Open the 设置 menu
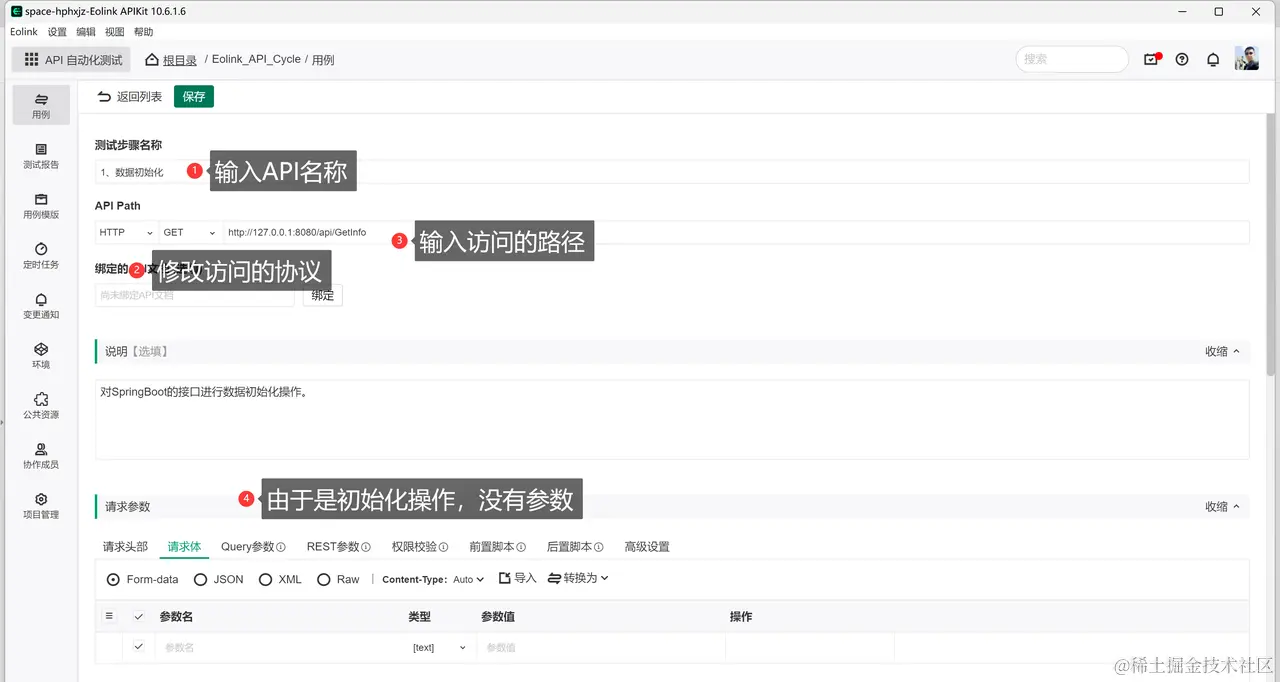Viewport: 1280px width, 682px height. click(57, 32)
